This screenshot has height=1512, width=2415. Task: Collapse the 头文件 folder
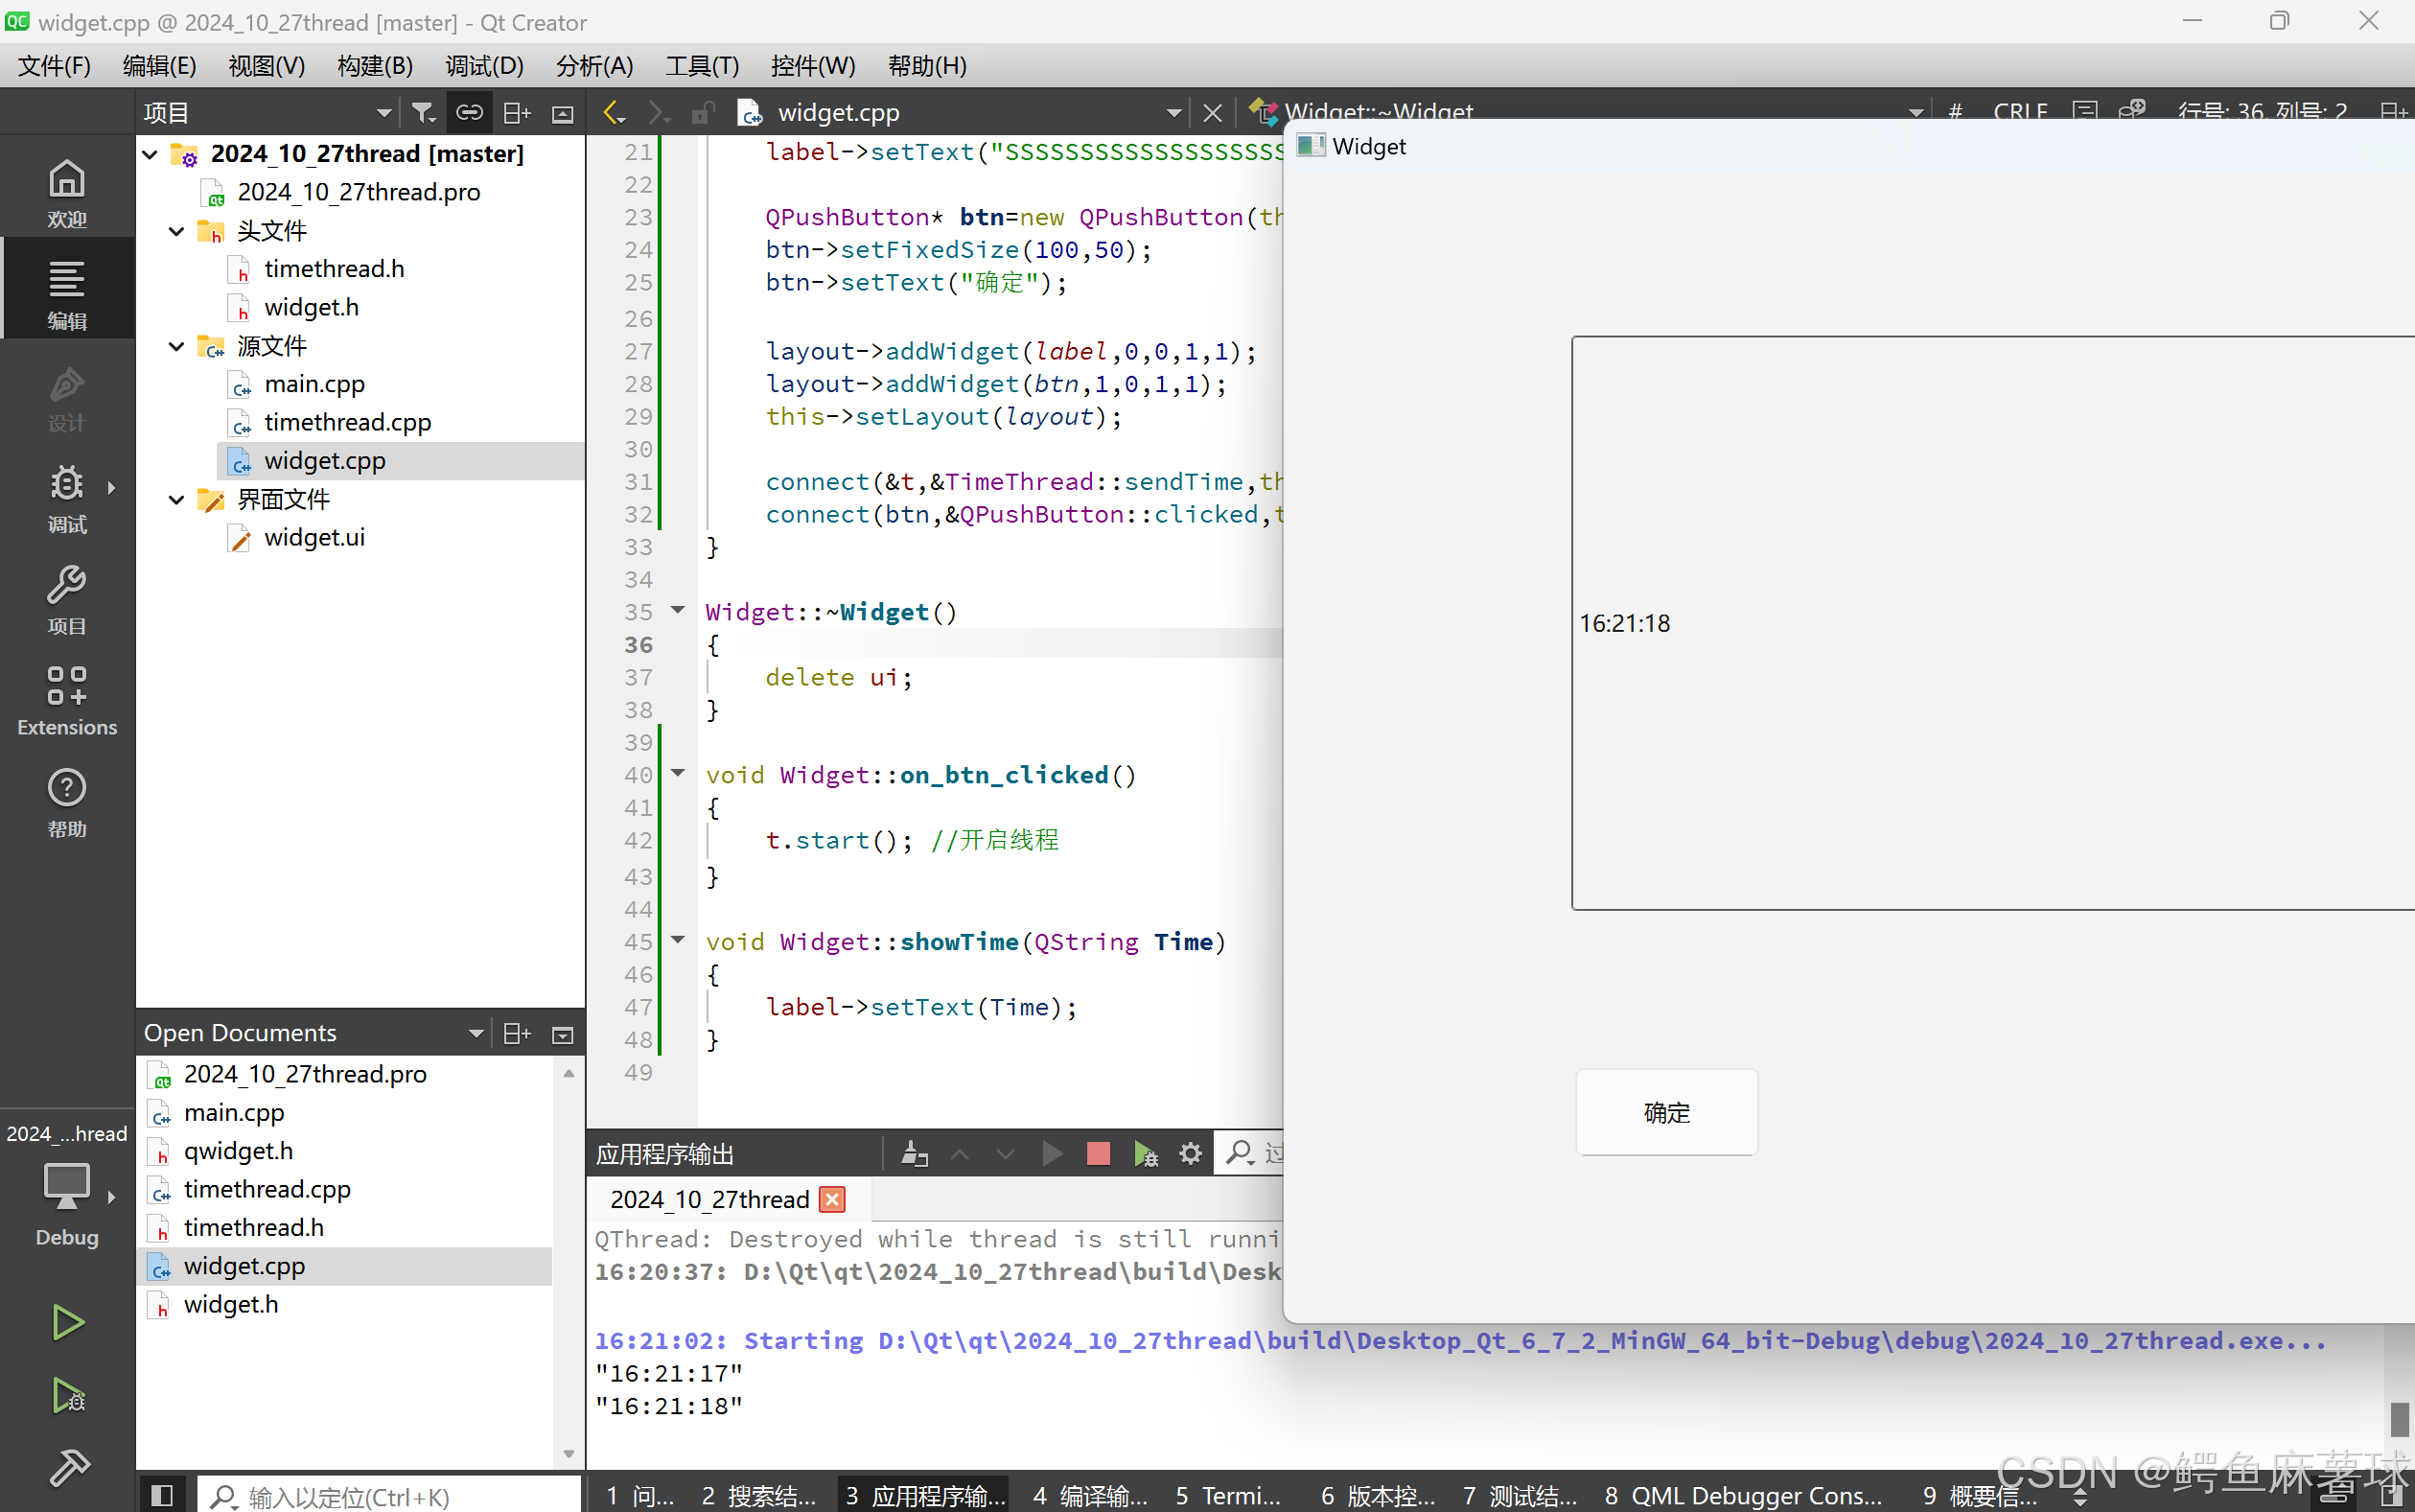coord(177,231)
